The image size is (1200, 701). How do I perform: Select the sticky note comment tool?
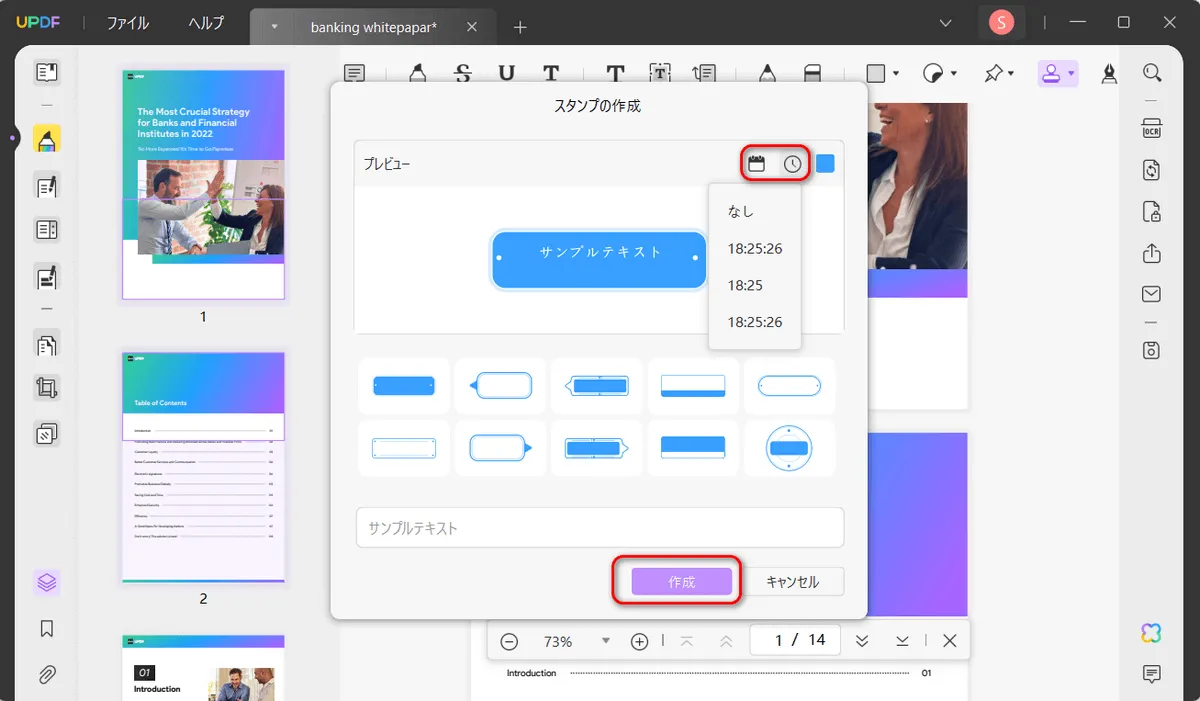coord(355,73)
